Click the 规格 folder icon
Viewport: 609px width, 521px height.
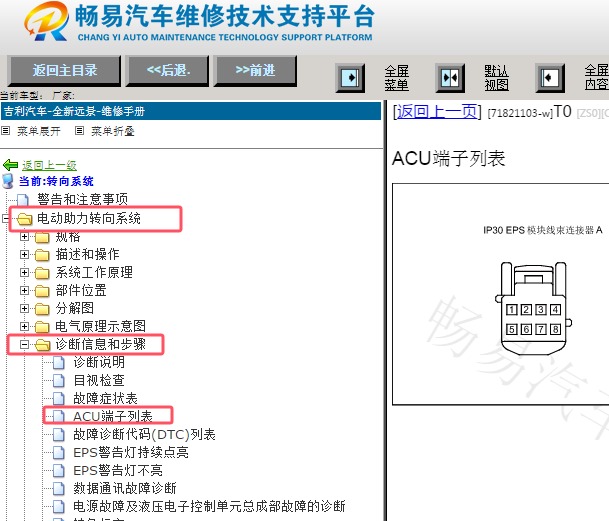[42, 237]
